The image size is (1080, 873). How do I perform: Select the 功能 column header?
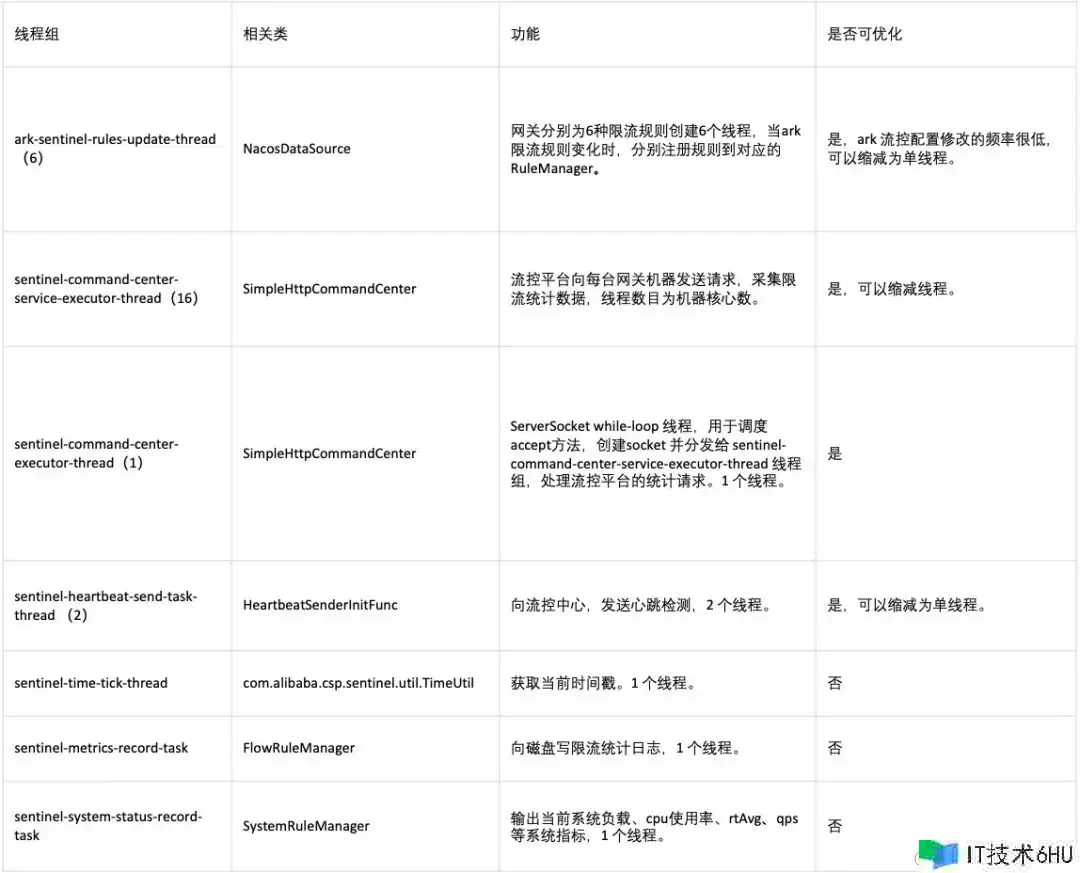pyautogui.click(x=525, y=34)
